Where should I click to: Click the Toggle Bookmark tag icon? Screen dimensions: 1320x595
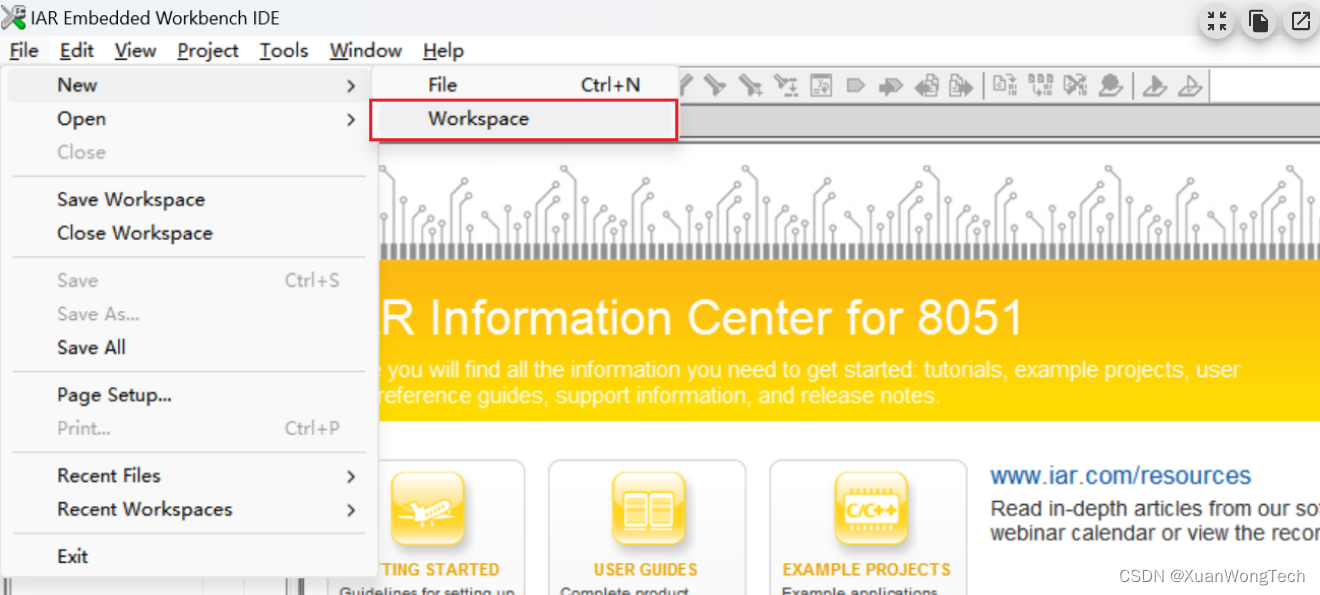855,86
